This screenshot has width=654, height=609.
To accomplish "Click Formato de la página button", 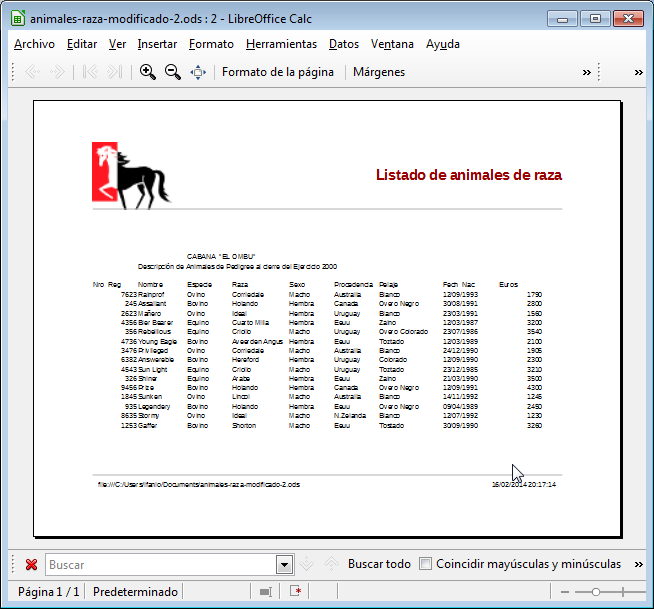I will [278, 72].
